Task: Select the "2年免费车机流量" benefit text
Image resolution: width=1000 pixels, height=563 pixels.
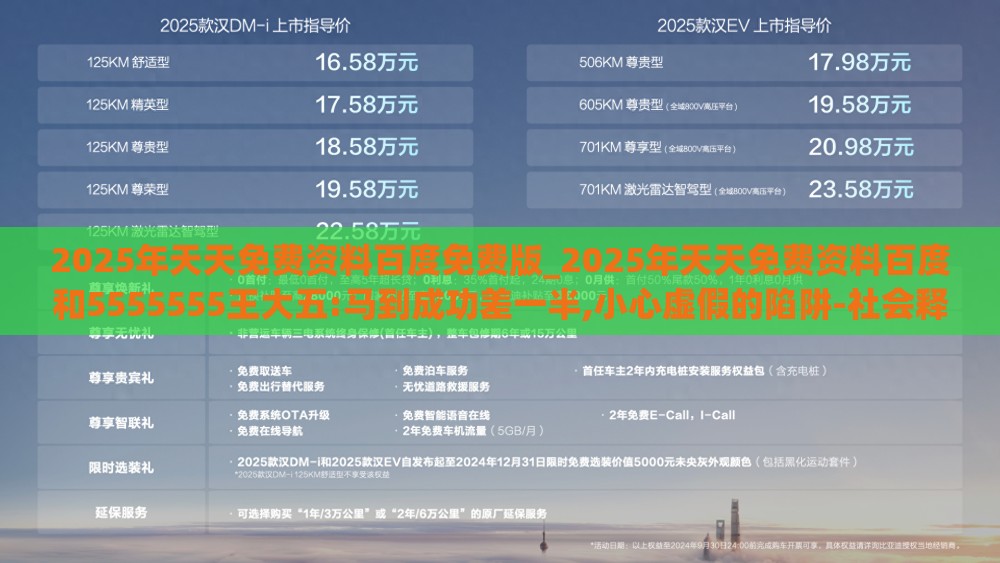Action: 444,432
